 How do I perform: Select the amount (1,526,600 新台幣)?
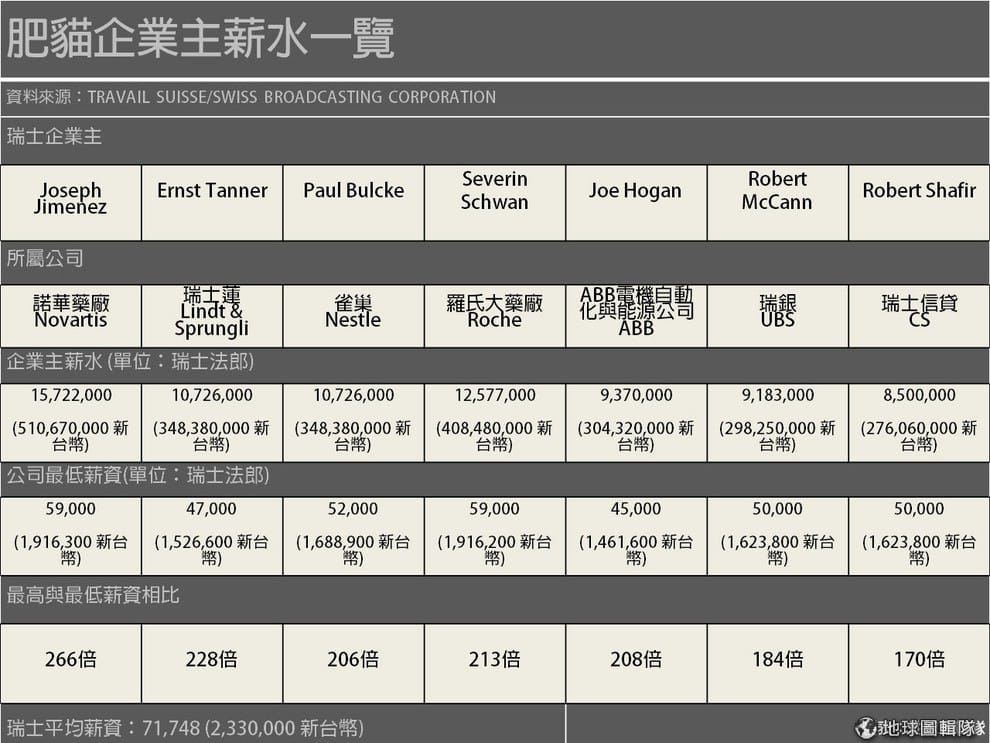click(x=212, y=550)
